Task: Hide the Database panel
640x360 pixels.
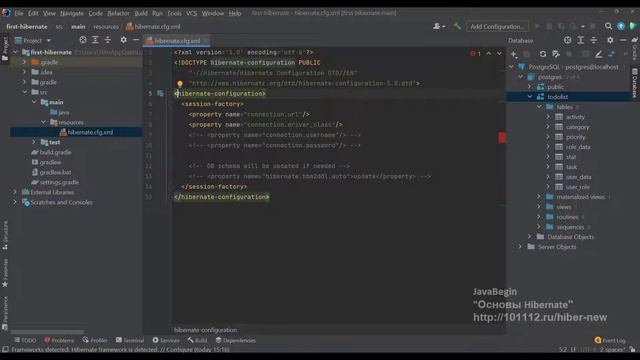Action: pyautogui.click(x=623, y=40)
